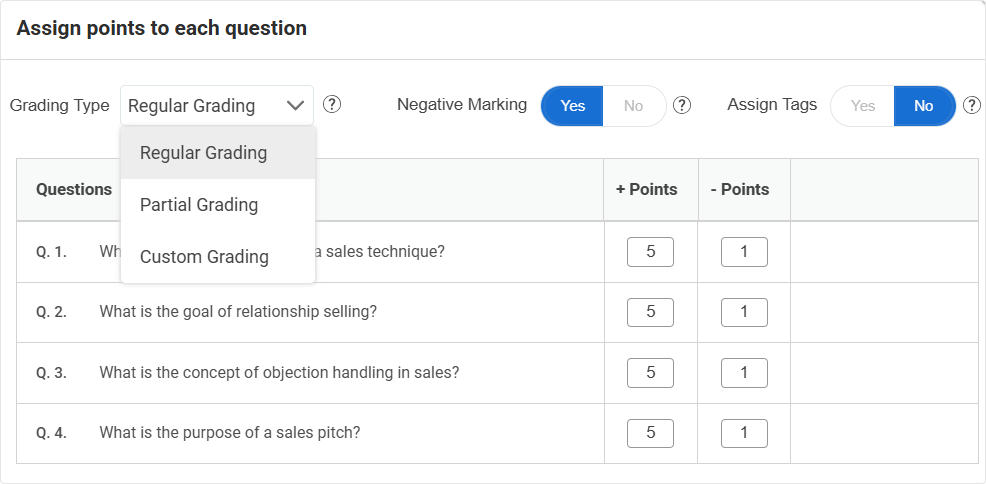Switch Negative Marking to No

(x=634, y=106)
